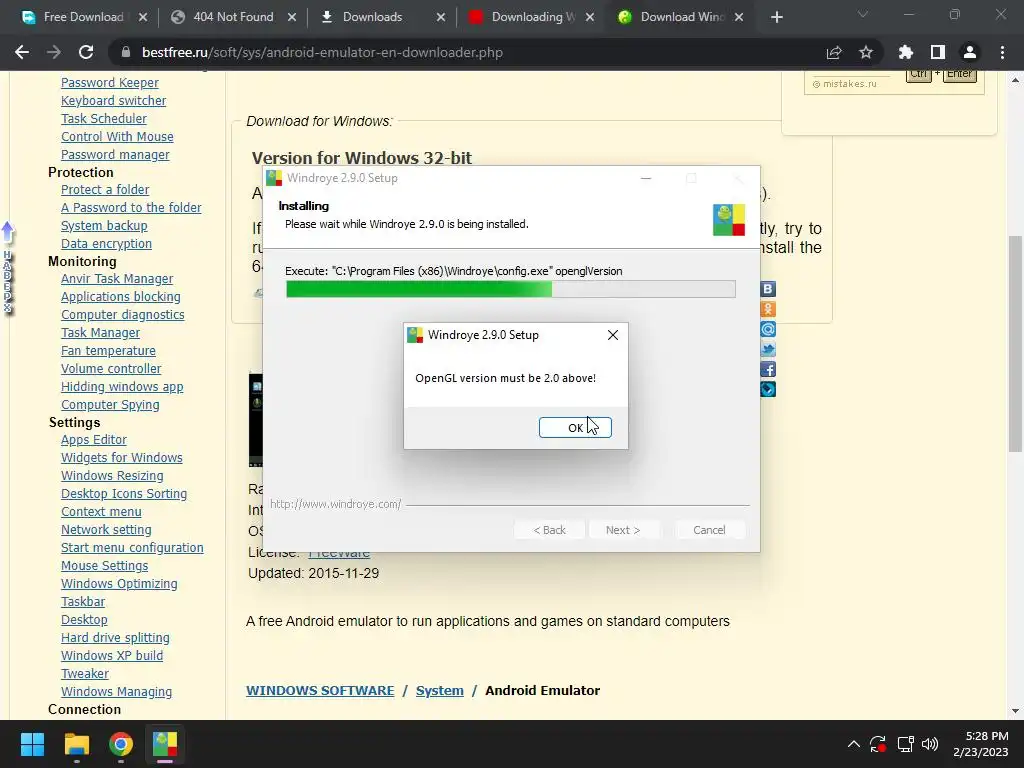
Task: Close the 404 Not Found tab
Action: pos(292,17)
